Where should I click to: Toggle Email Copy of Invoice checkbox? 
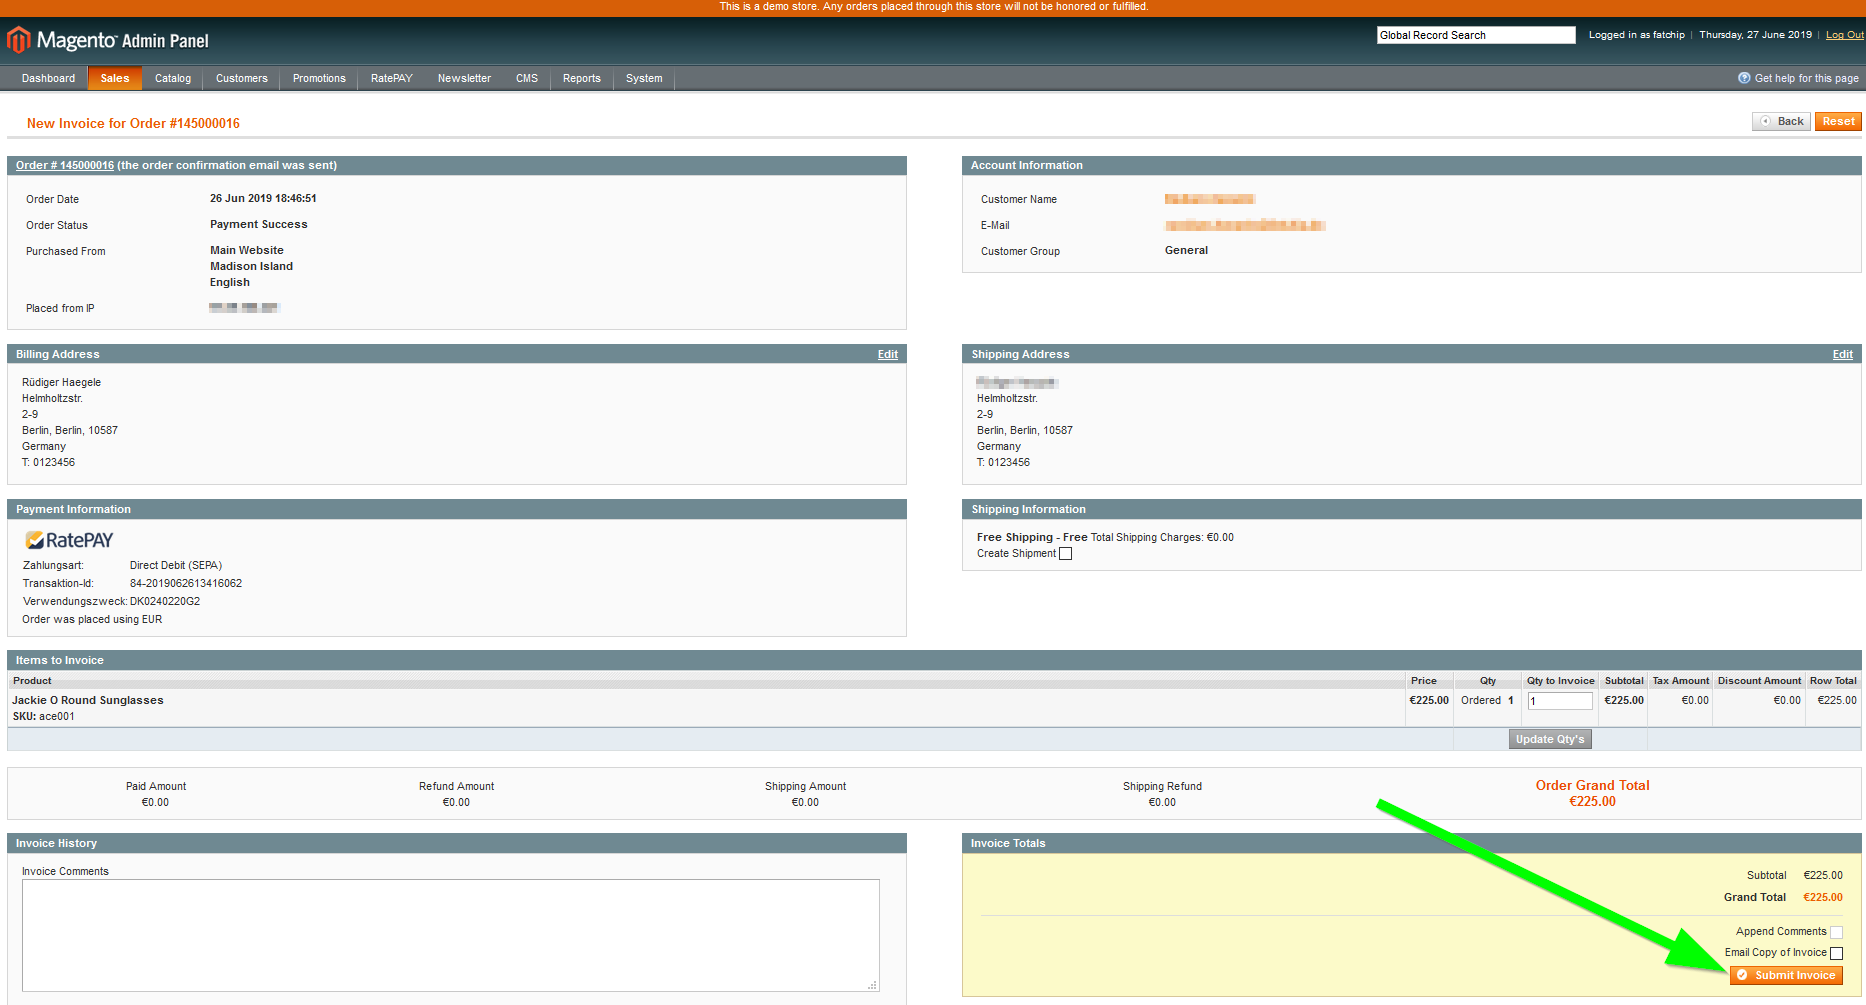tap(1836, 953)
